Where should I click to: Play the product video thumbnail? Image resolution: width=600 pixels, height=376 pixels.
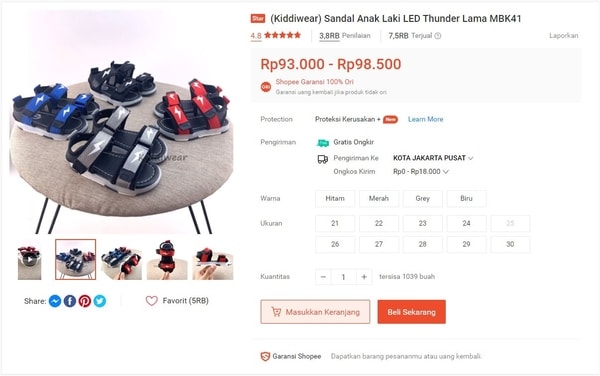pyautogui.click(x=29, y=260)
